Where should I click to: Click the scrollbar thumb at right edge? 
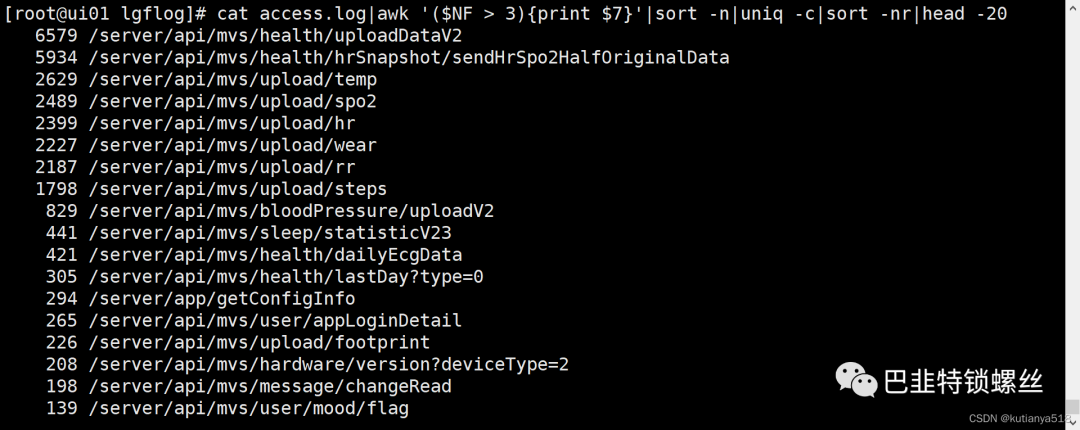pos(1073,409)
